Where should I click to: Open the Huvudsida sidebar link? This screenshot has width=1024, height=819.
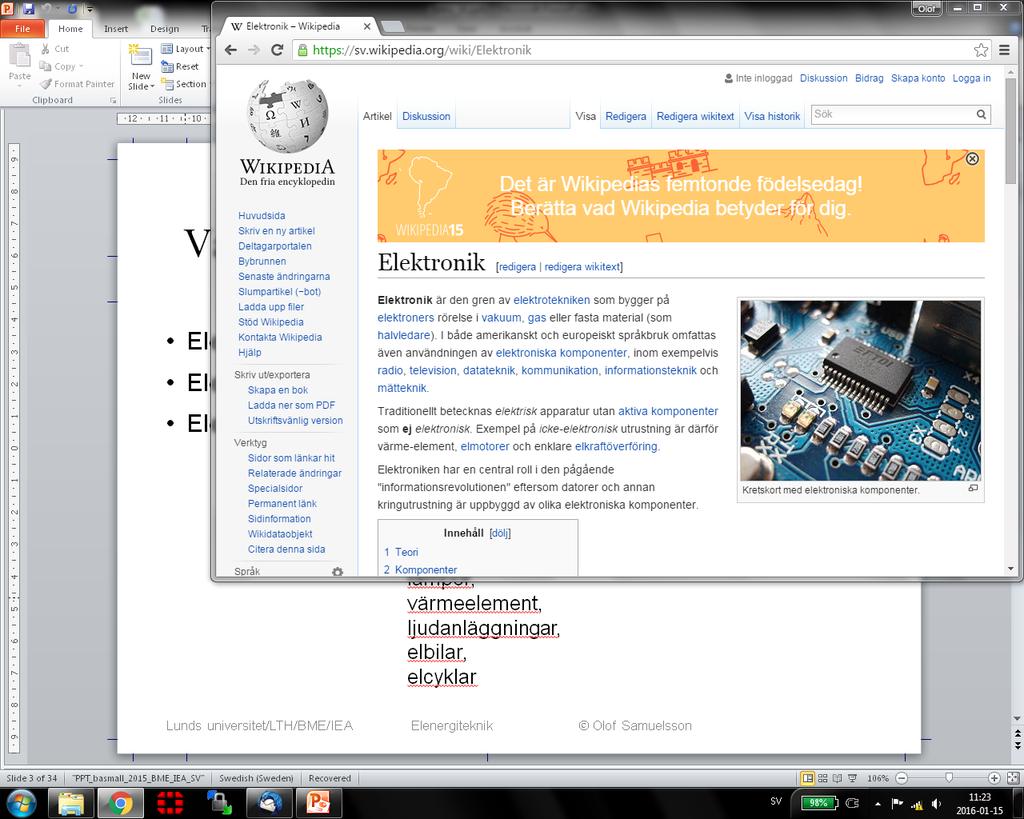[261, 216]
